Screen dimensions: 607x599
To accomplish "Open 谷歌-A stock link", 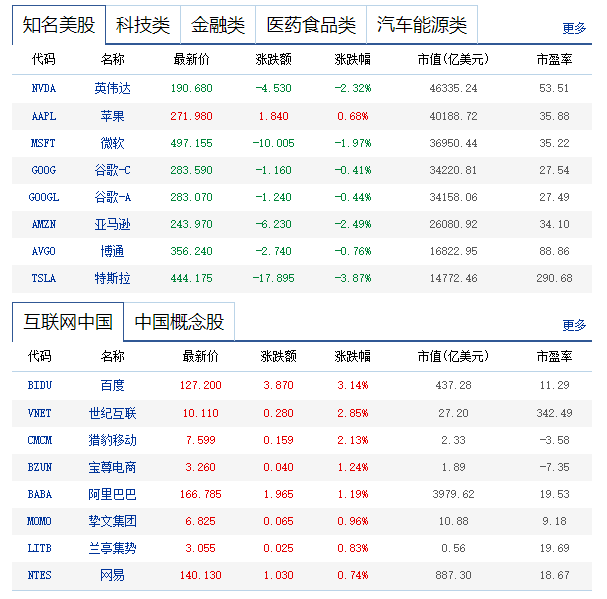I will pos(112,197).
